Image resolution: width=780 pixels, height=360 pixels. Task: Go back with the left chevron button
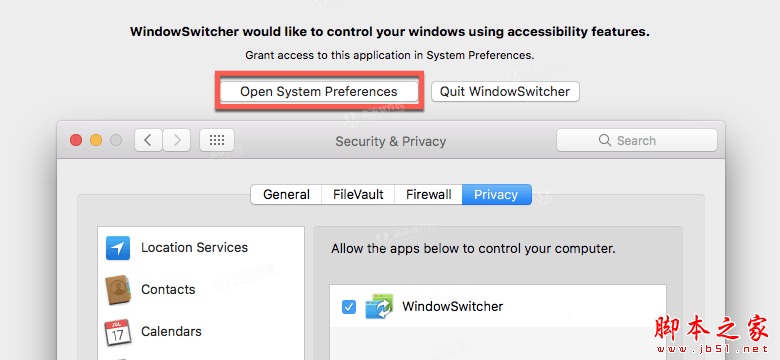(148, 140)
